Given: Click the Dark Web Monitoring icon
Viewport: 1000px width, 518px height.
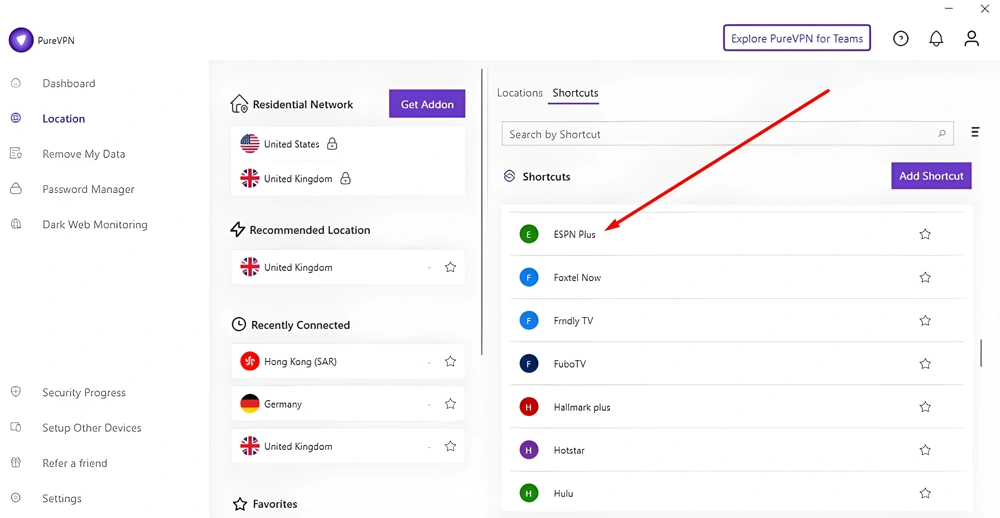Looking at the screenshot, I should pos(16,225).
